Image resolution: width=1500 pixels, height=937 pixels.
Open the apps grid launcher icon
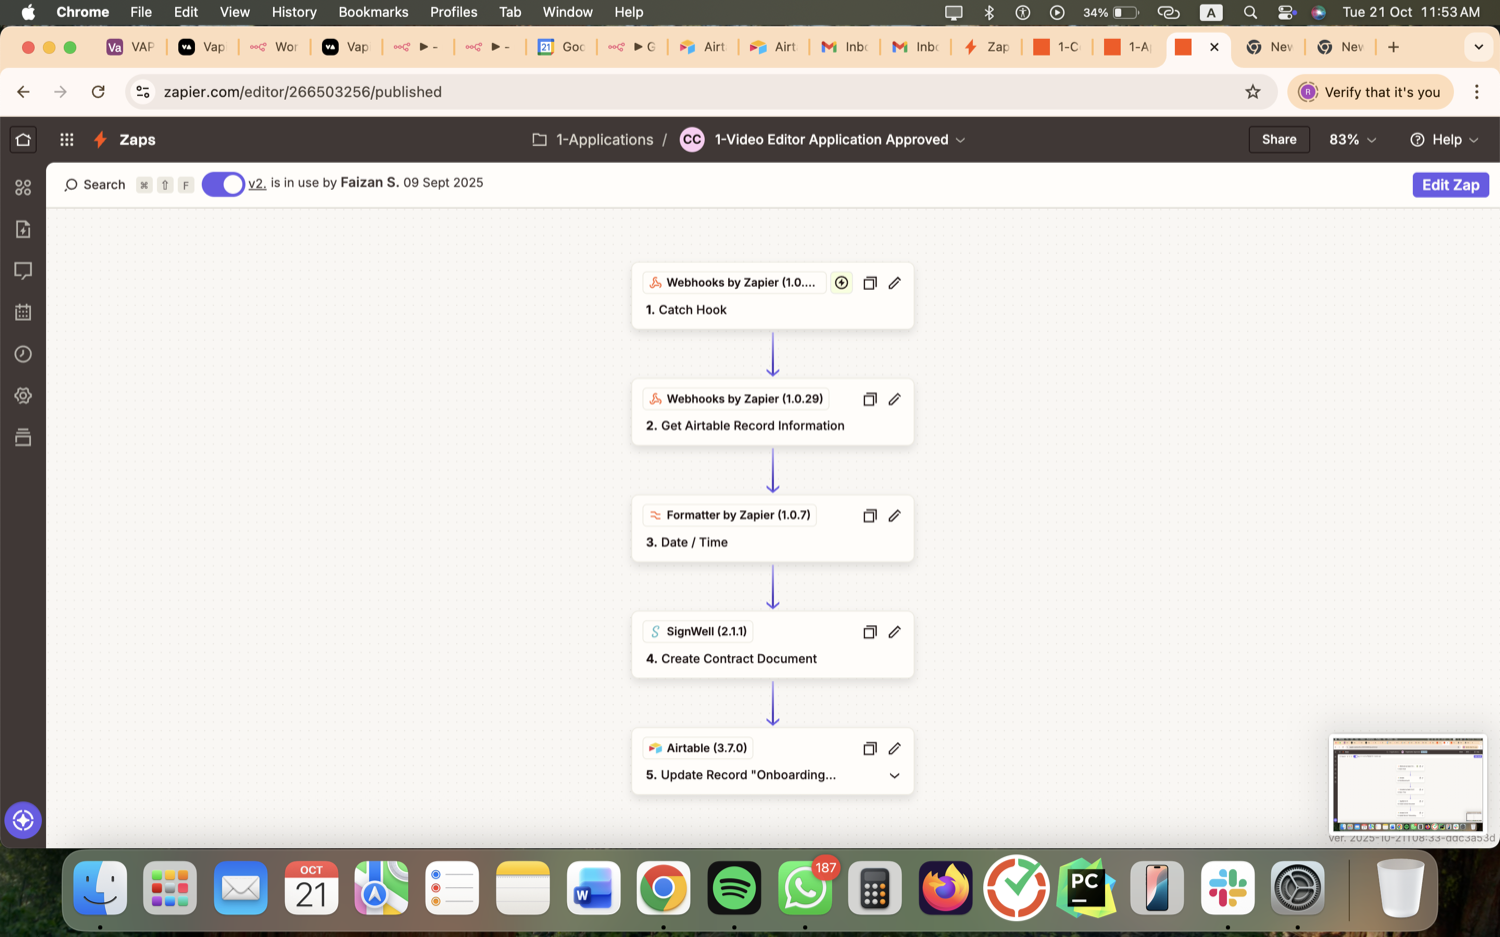[x=67, y=140]
